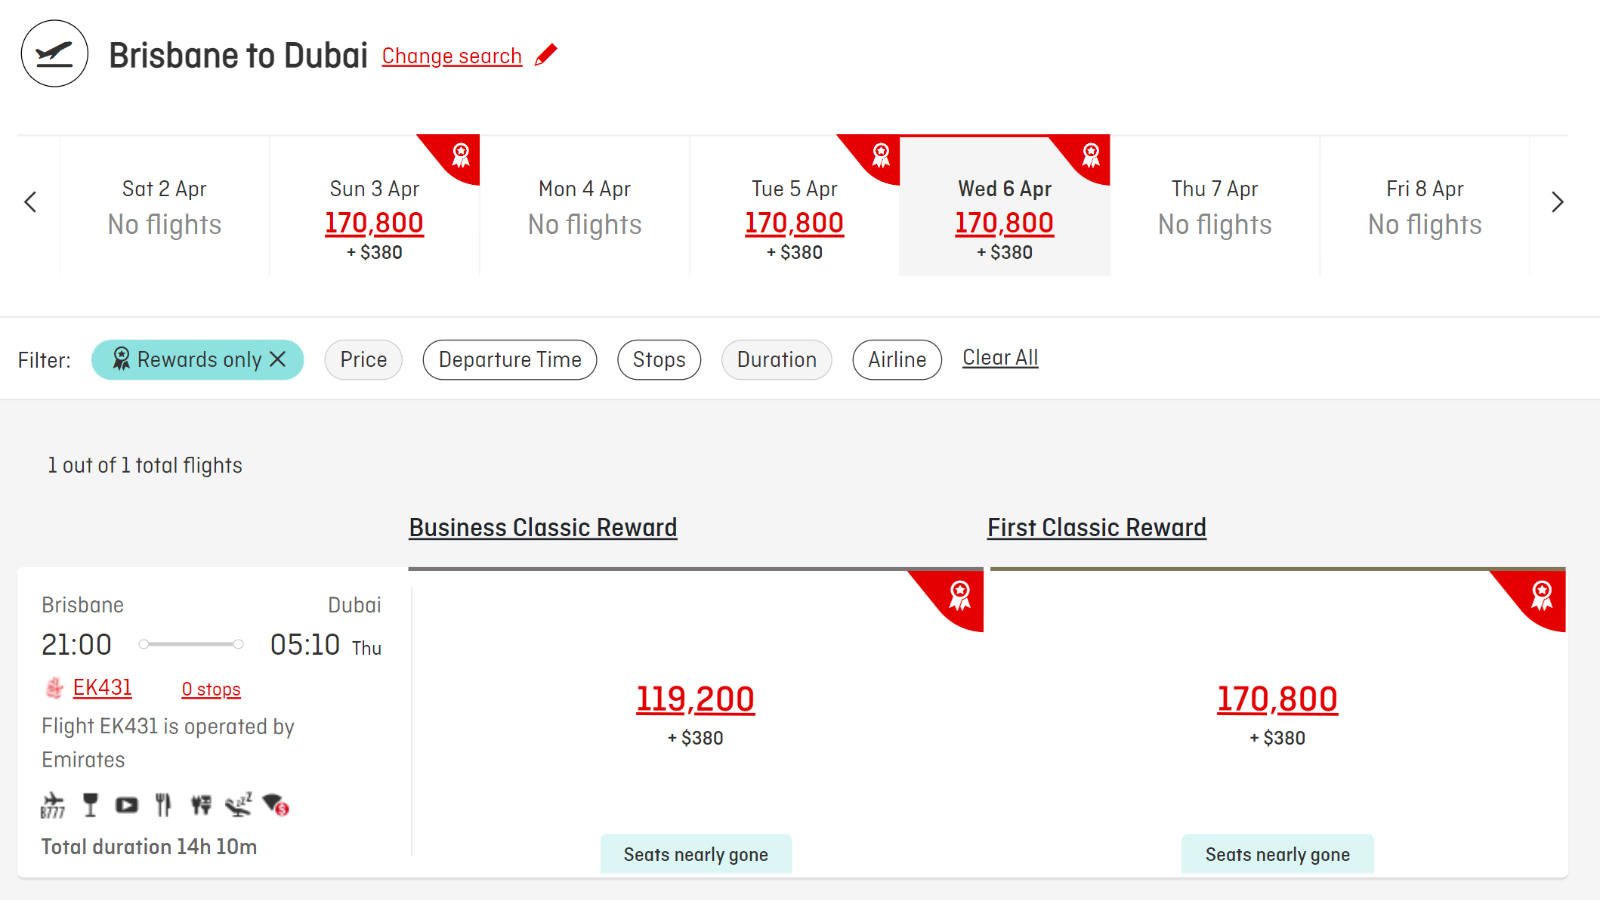Select the Tue 5 Apr date tab

click(795, 205)
